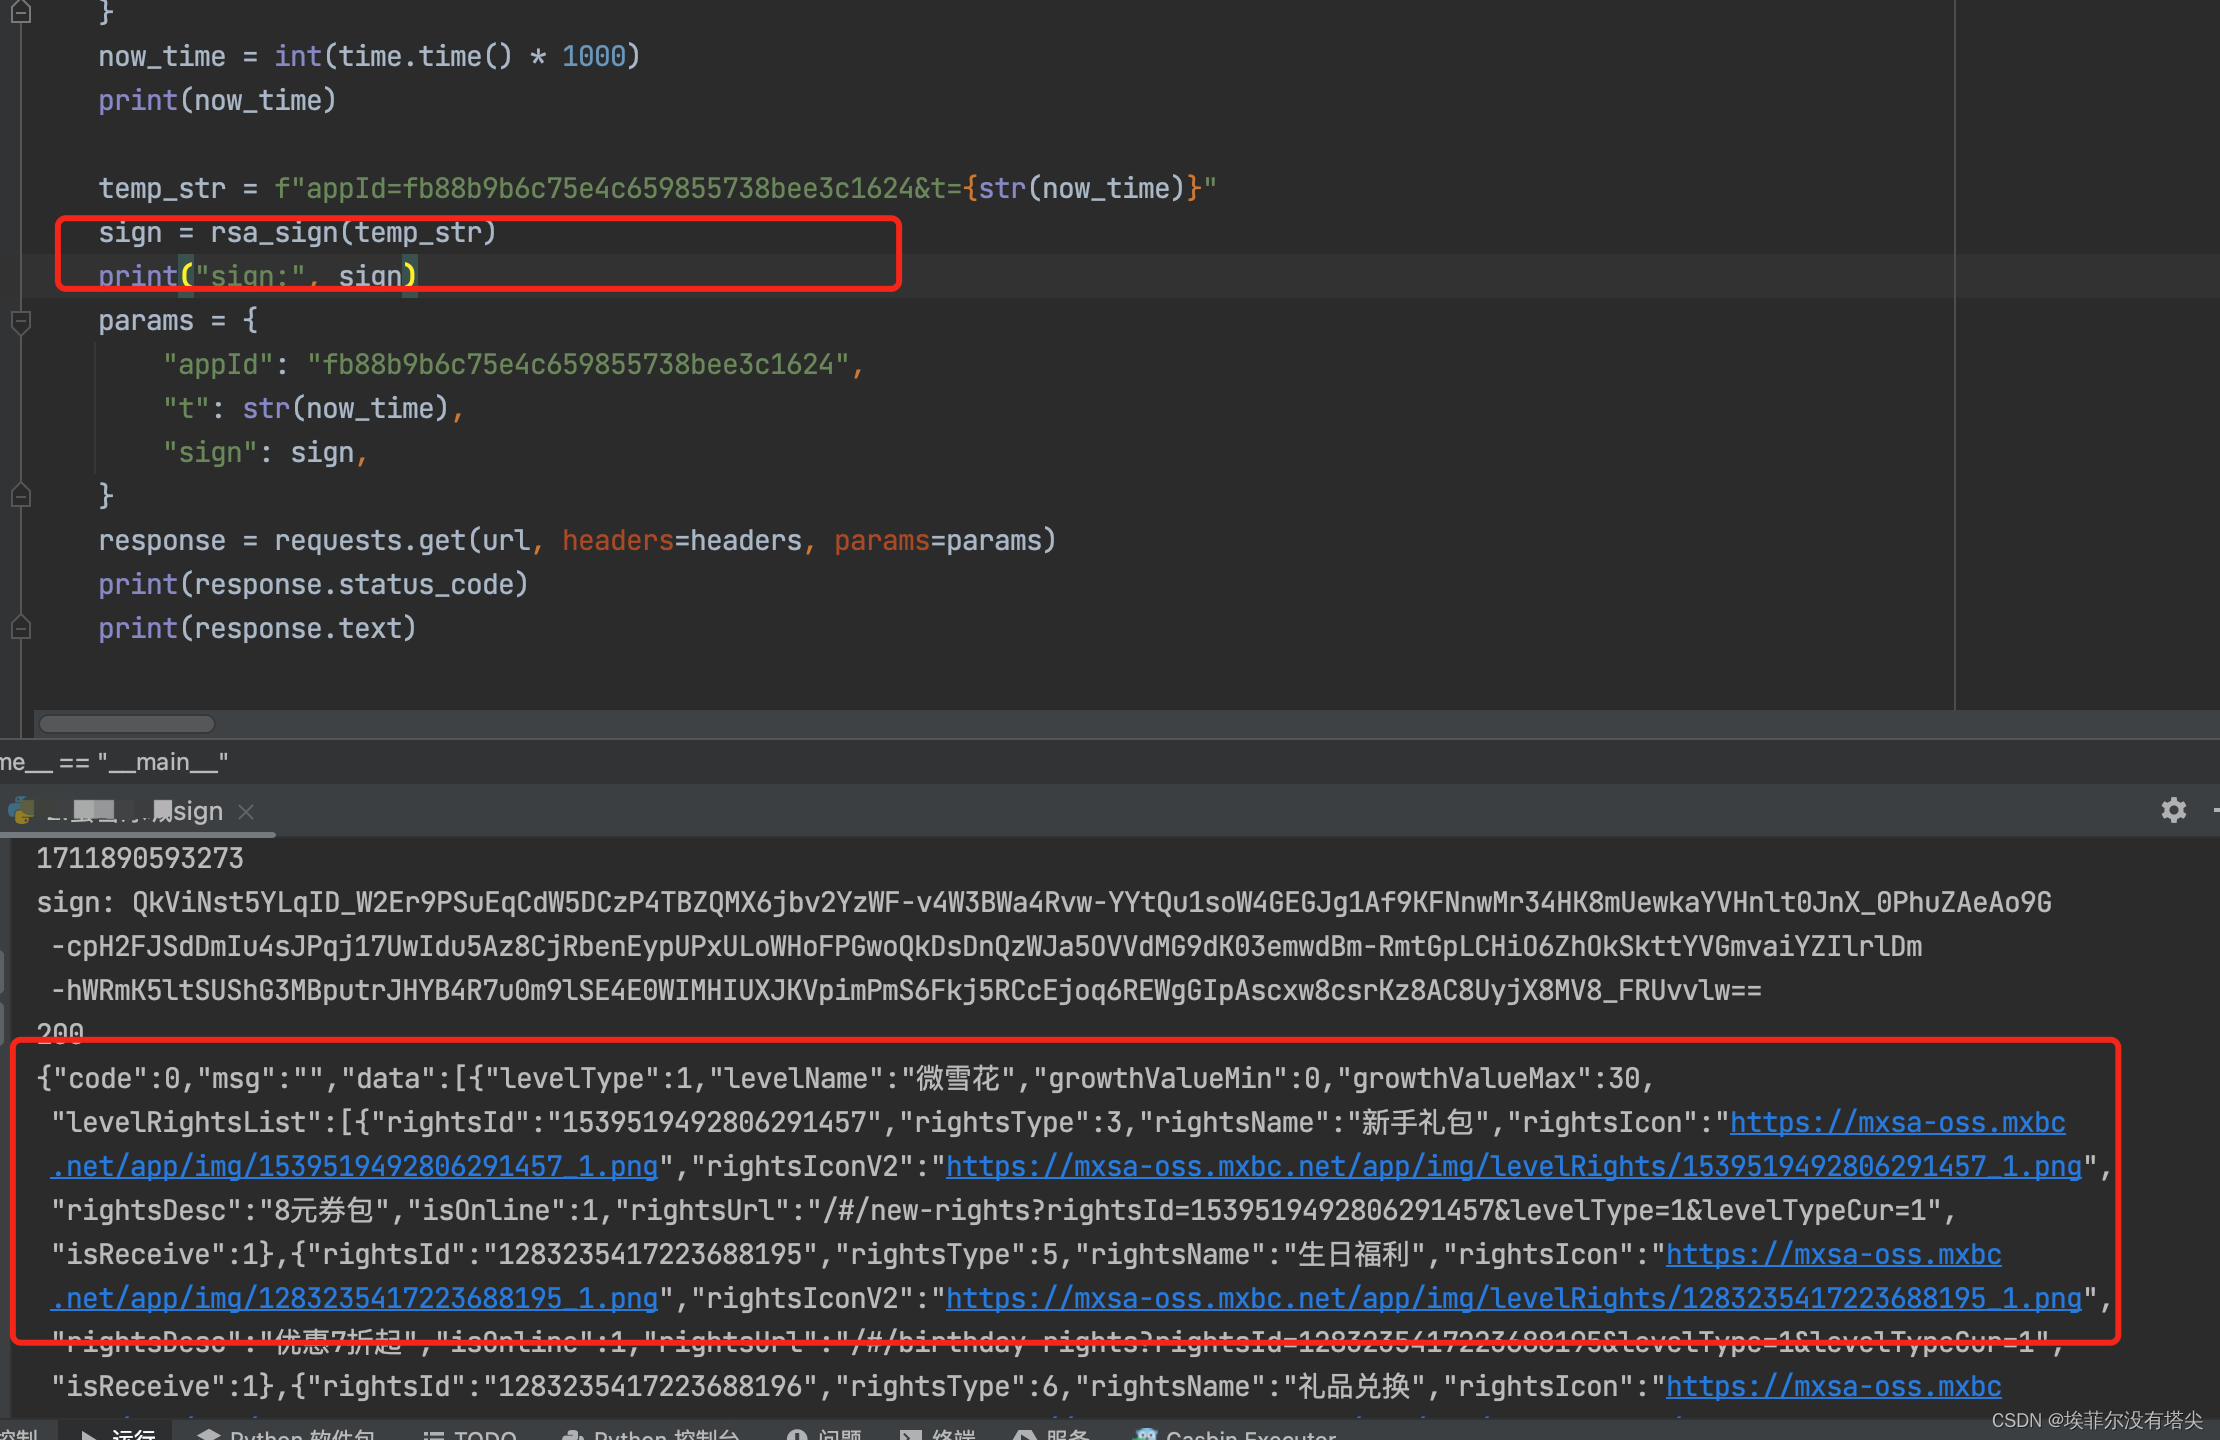This screenshot has height=1440, width=2220.
Task: Click the temp_str f-string assignment line
Action: pyautogui.click(x=657, y=188)
